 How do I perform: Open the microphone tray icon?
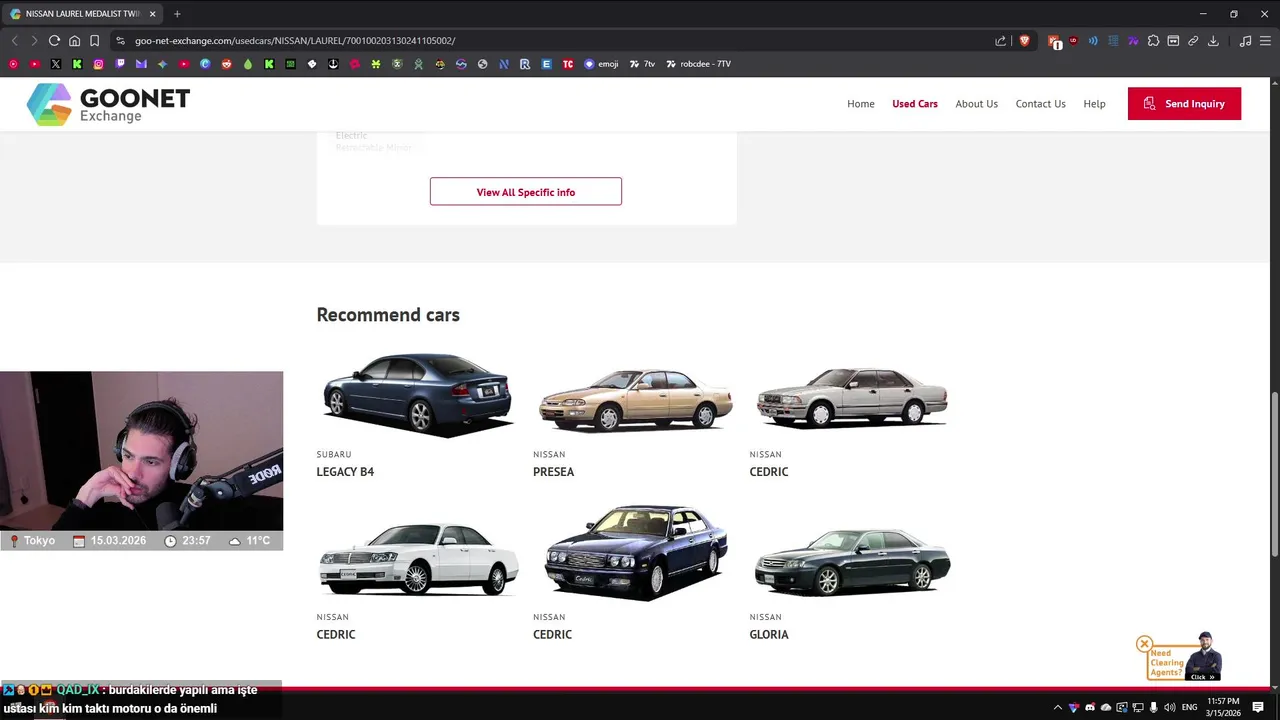pyautogui.click(x=1153, y=707)
